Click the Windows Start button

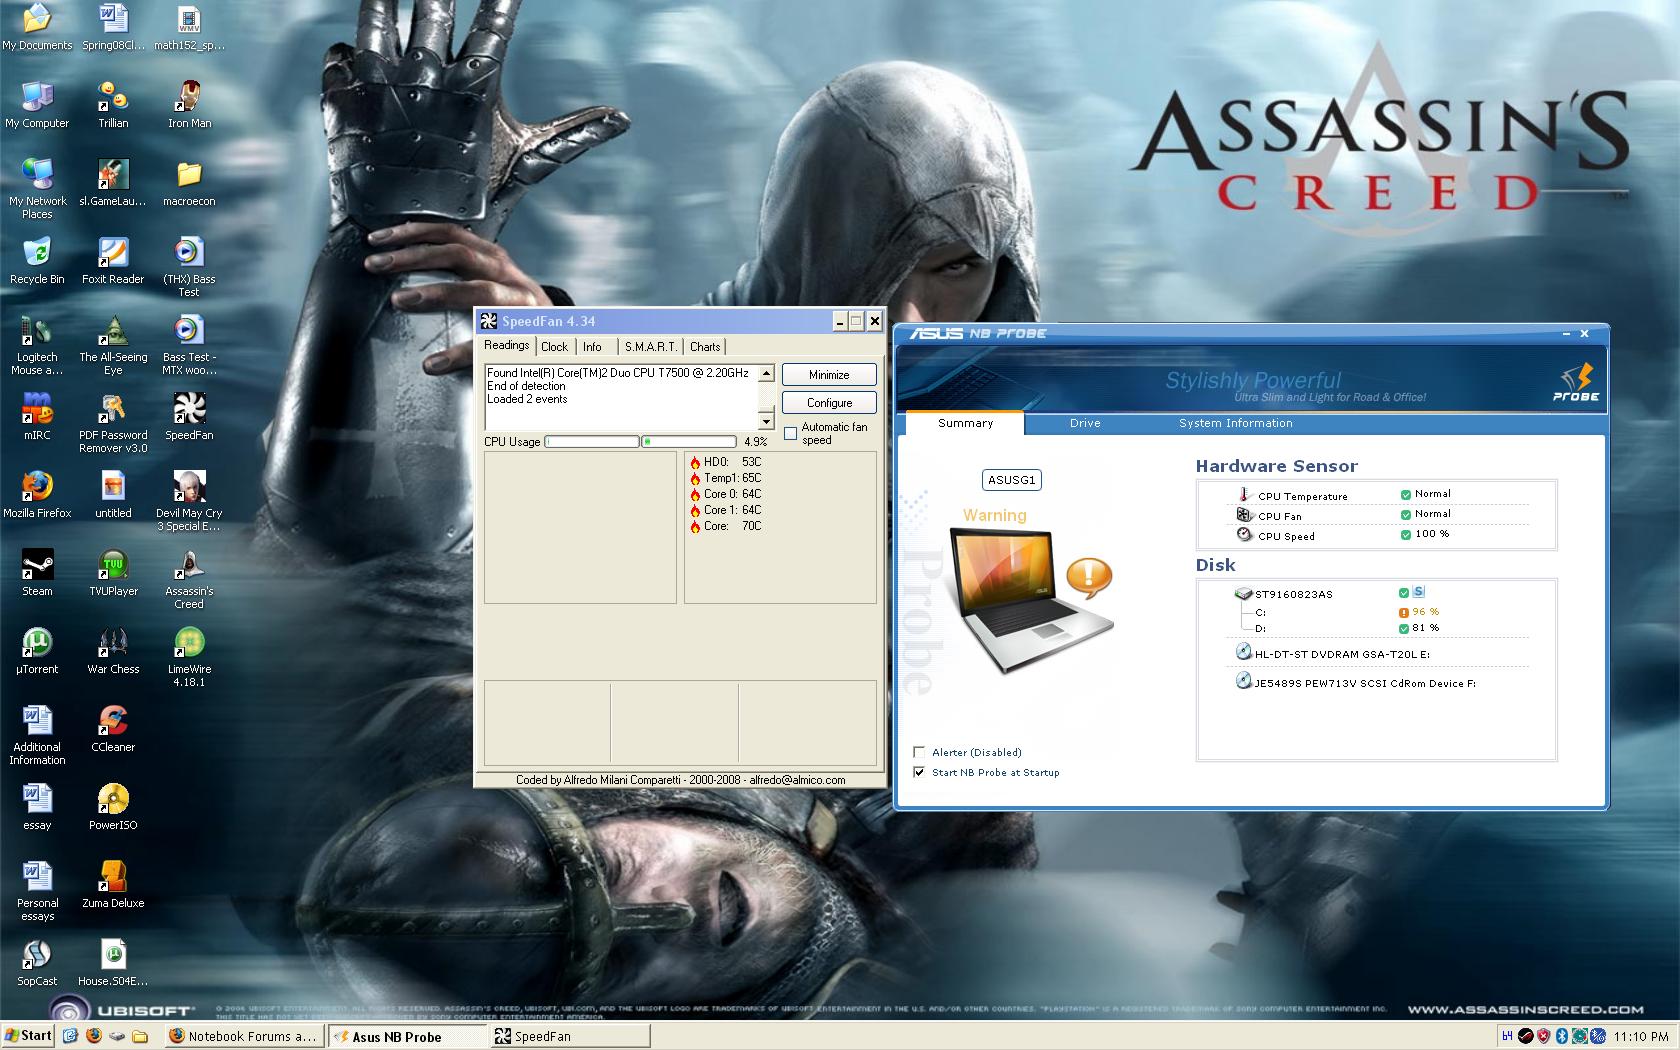click(28, 1036)
